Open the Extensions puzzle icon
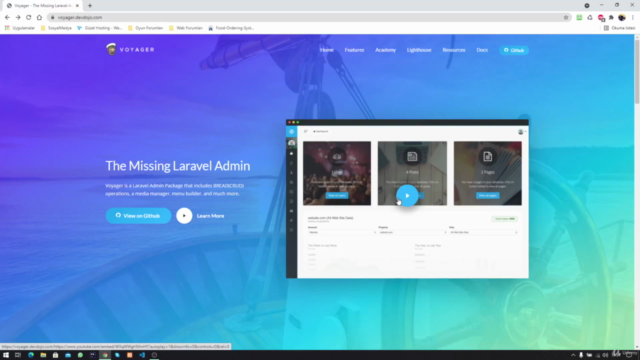Image resolution: width=640 pixels, height=360 pixels. [611, 18]
